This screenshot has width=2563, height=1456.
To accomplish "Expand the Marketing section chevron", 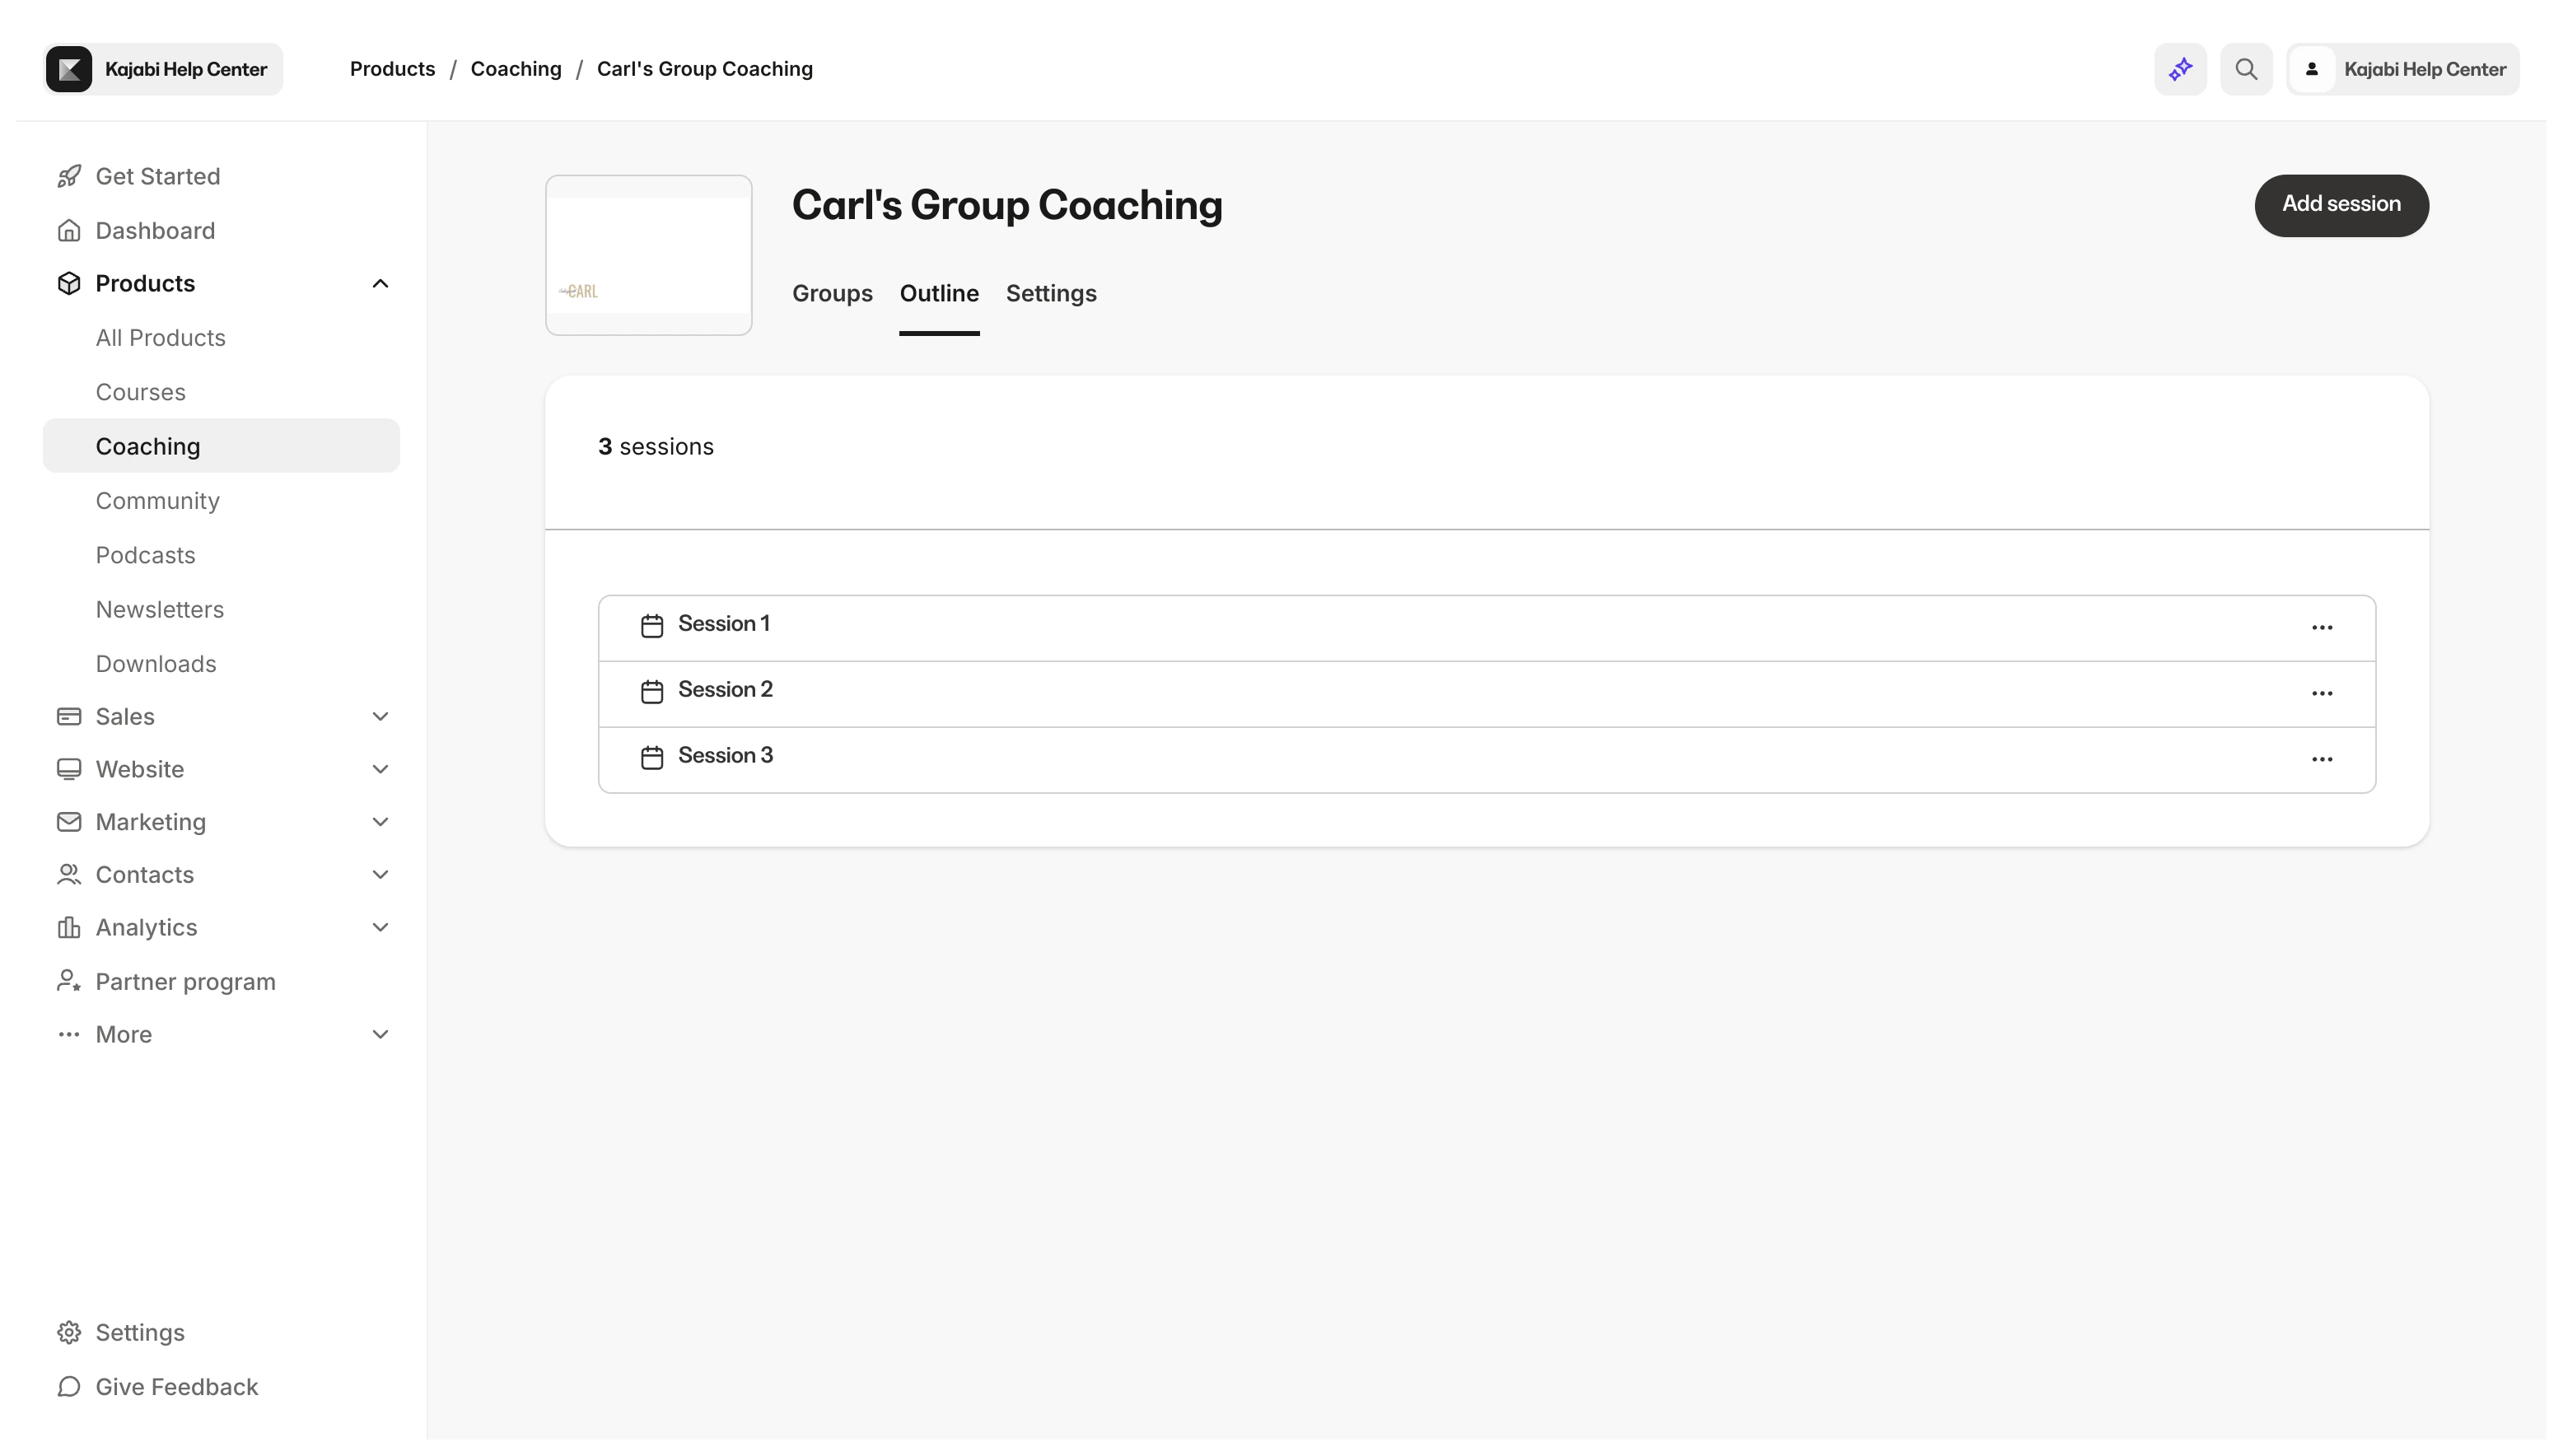I will pyautogui.click(x=380, y=821).
